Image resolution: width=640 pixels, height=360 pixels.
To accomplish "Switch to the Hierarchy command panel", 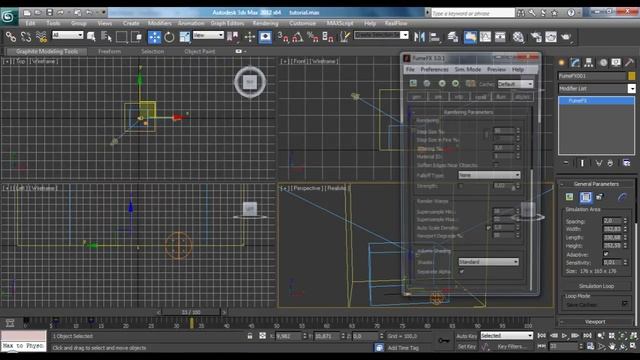I will point(589,62).
